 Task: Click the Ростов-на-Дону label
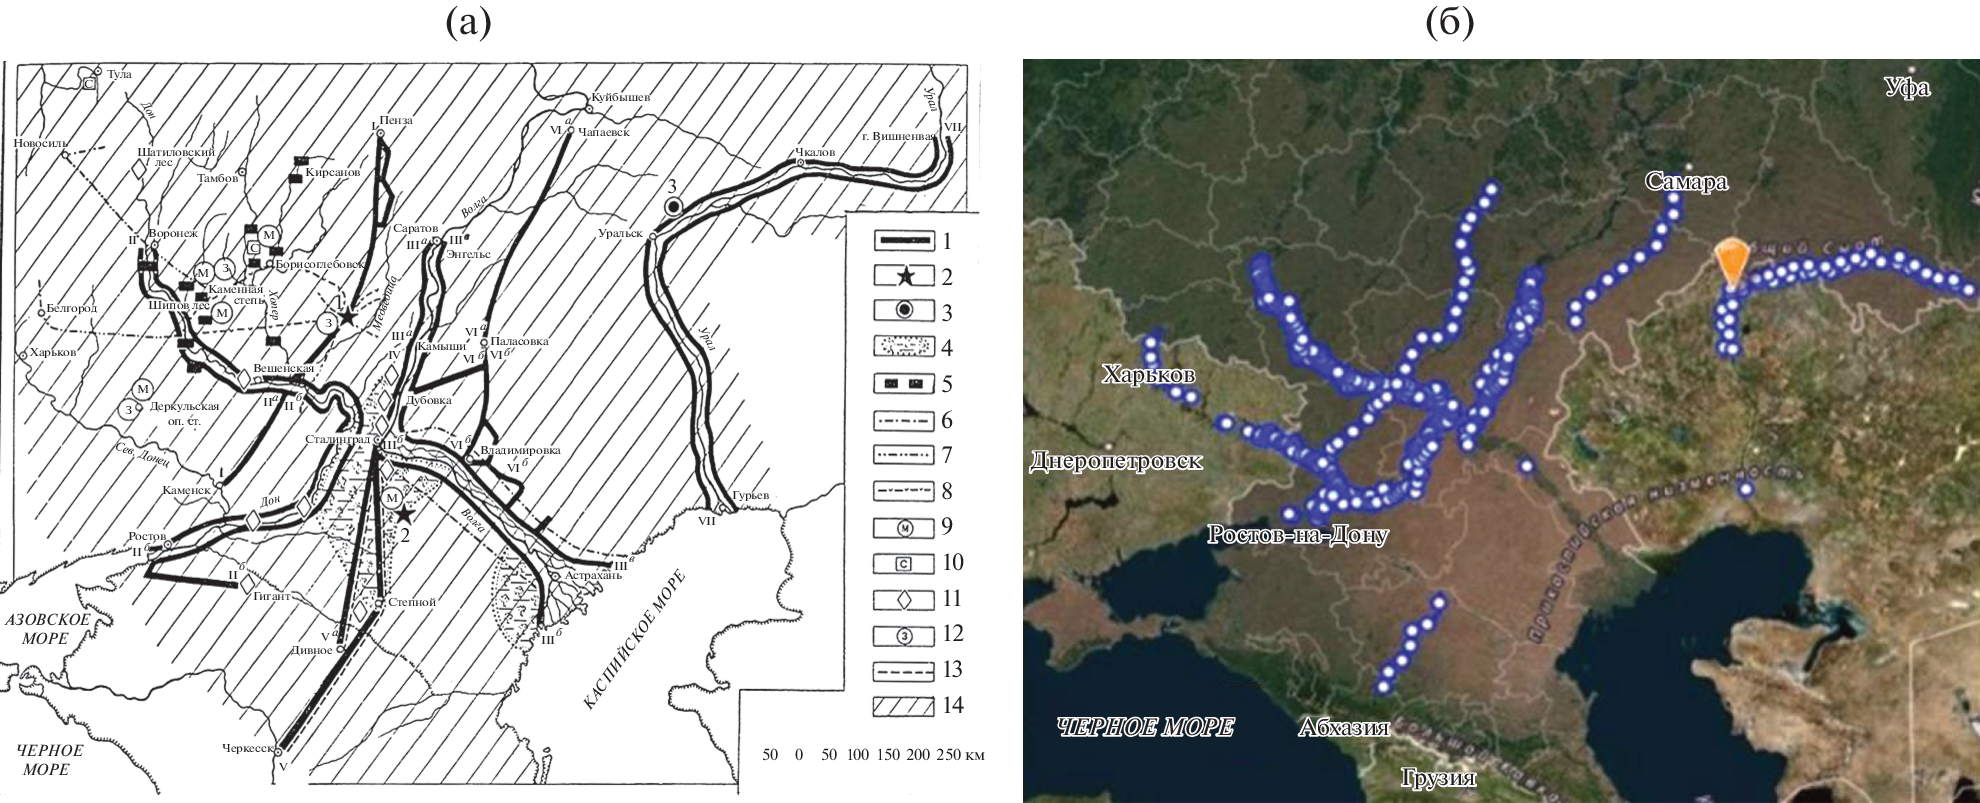click(1297, 535)
